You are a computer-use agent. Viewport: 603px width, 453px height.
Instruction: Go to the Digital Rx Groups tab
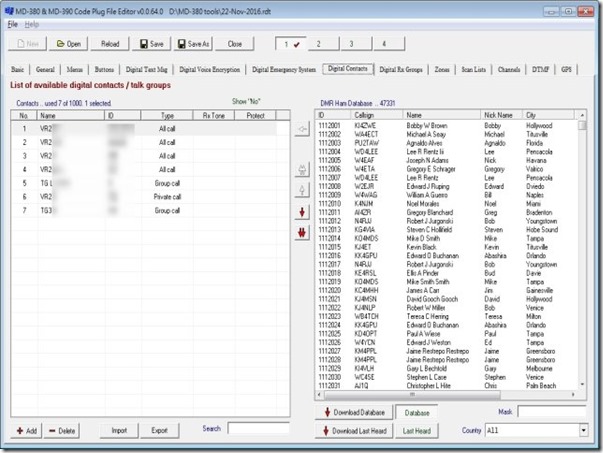401,70
